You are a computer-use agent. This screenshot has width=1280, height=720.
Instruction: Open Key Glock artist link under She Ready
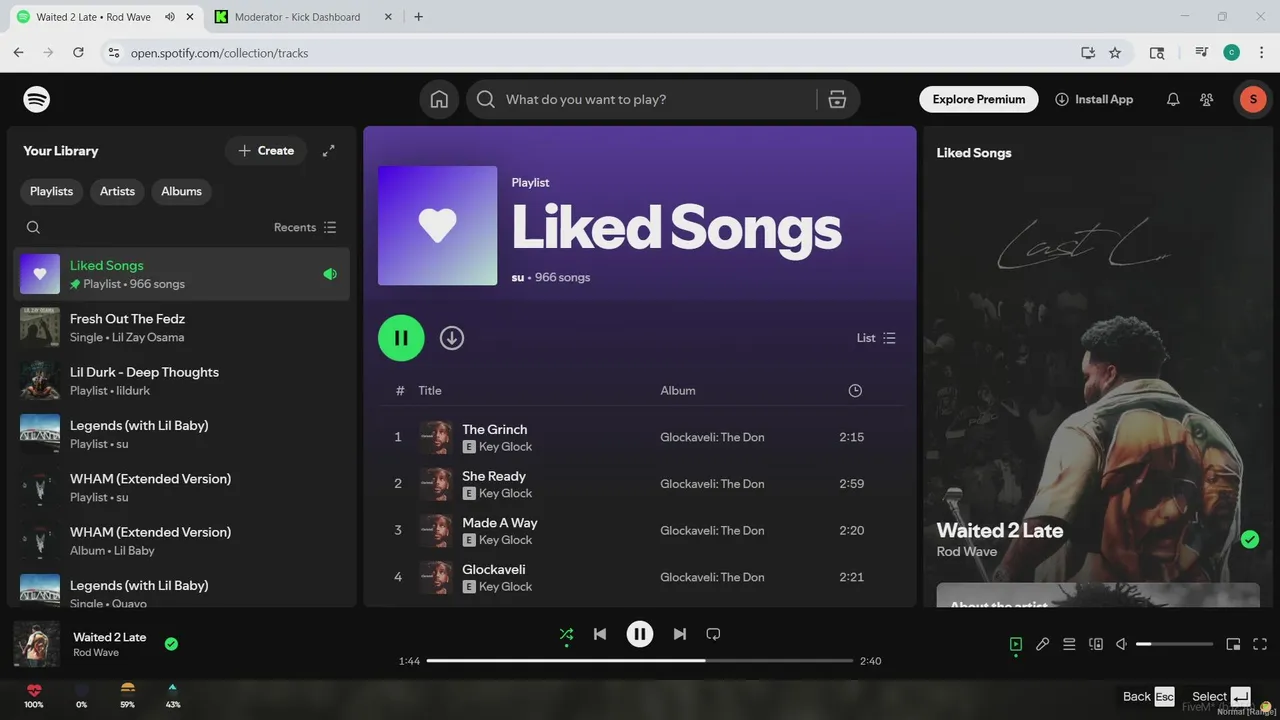pyautogui.click(x=505, y=493)
